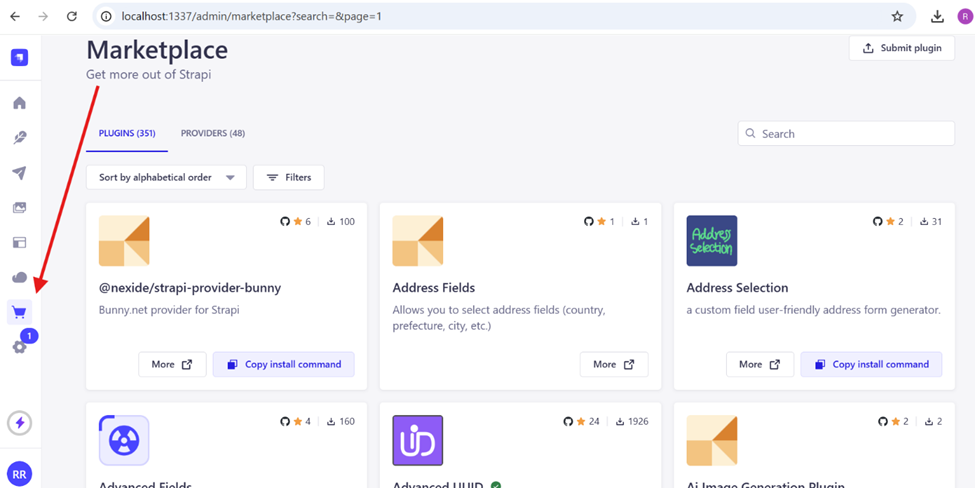Open Media Library image icon
The height and width of the screenshot is (488, 975).
pos(19,208)
